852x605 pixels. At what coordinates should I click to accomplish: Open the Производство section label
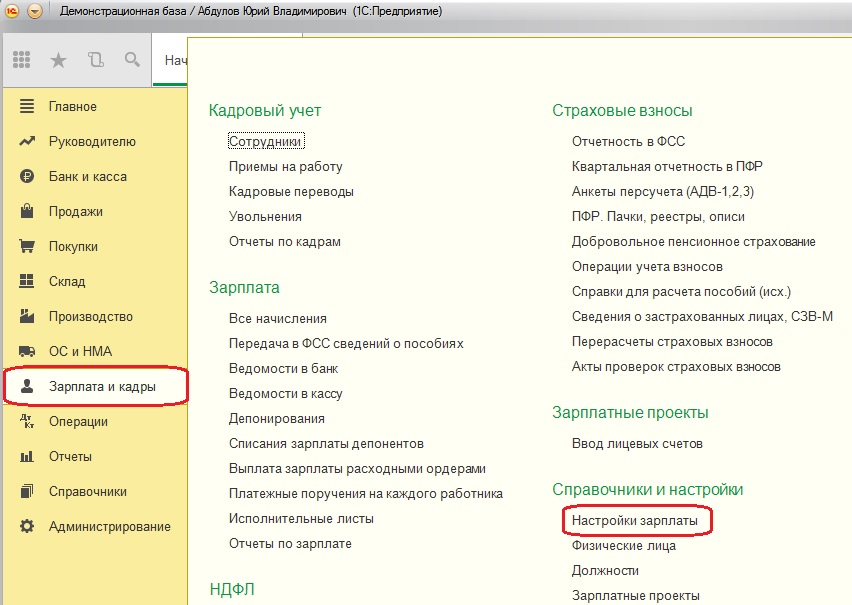91,316
